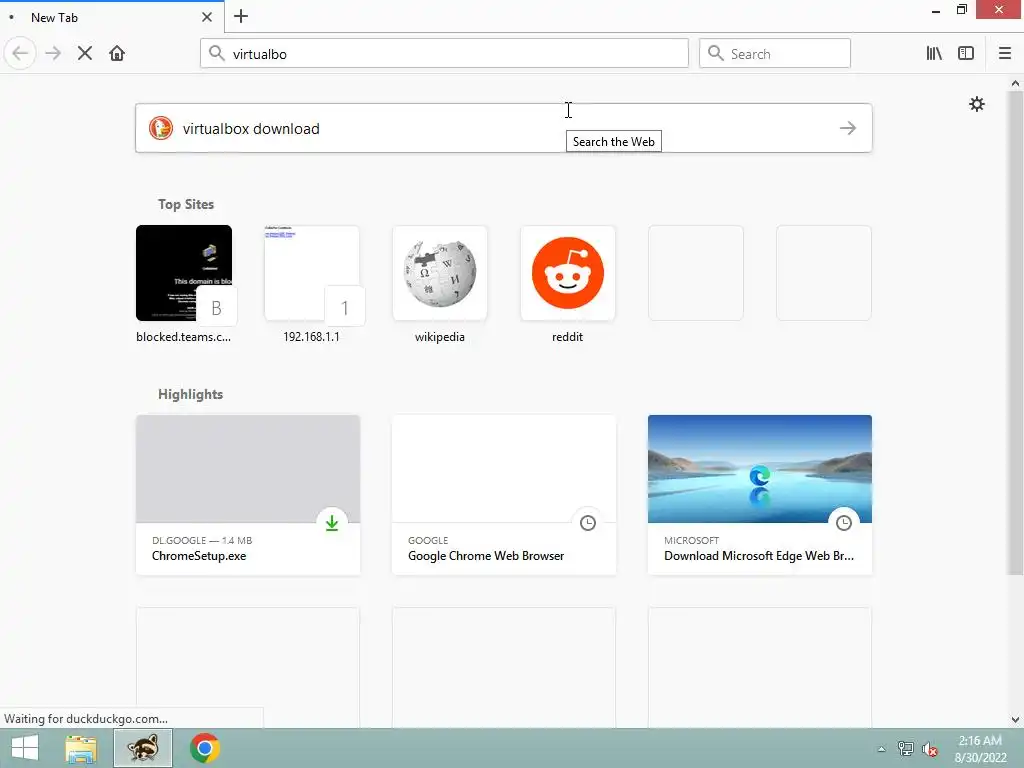This screenshot has height=768, width=1024.
Task: Click the magnifier in the address bar
Action: click(217, 53)
